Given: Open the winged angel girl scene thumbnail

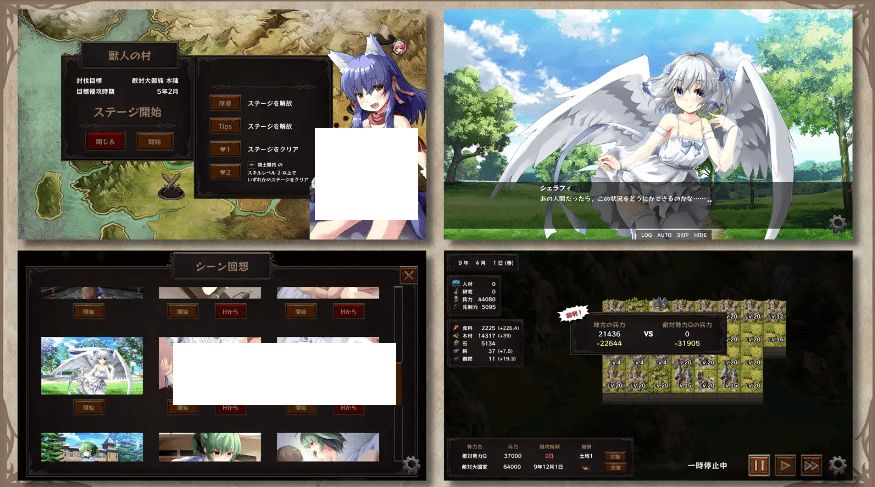Looking at the screenshot, I should click(x=92, y=365).
